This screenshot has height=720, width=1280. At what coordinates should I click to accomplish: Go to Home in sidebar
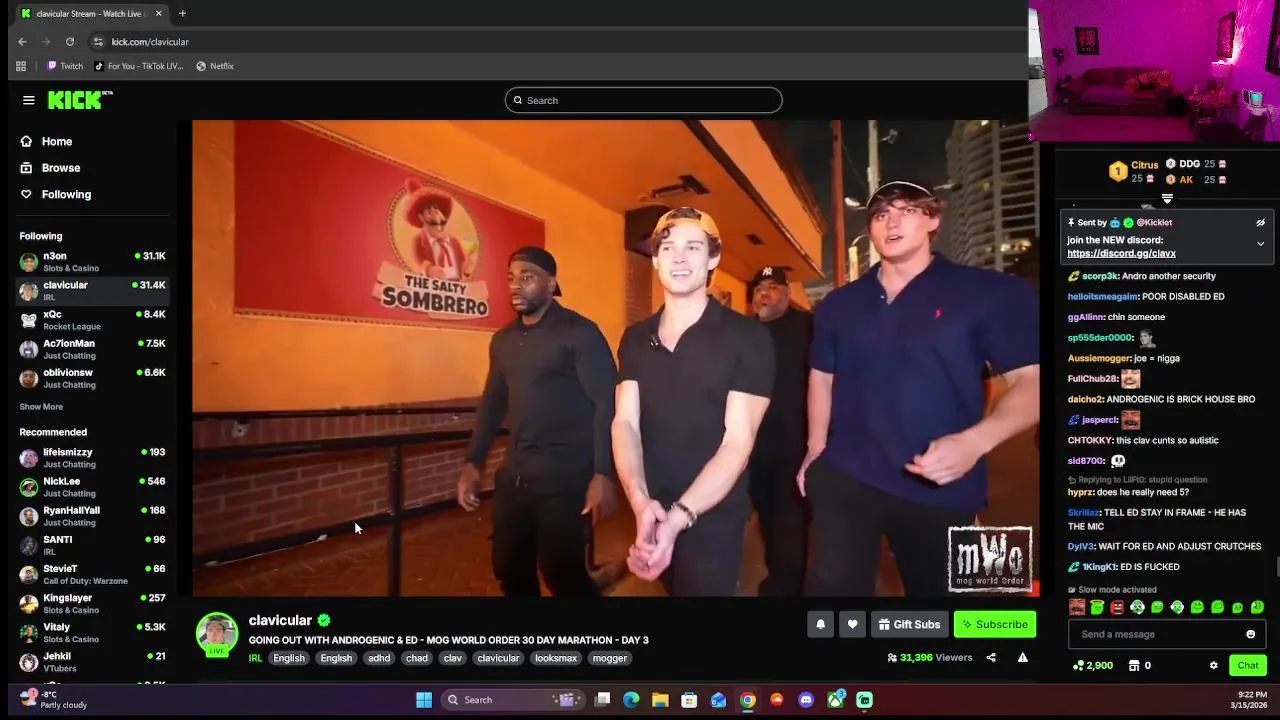[x=57, y=141]
